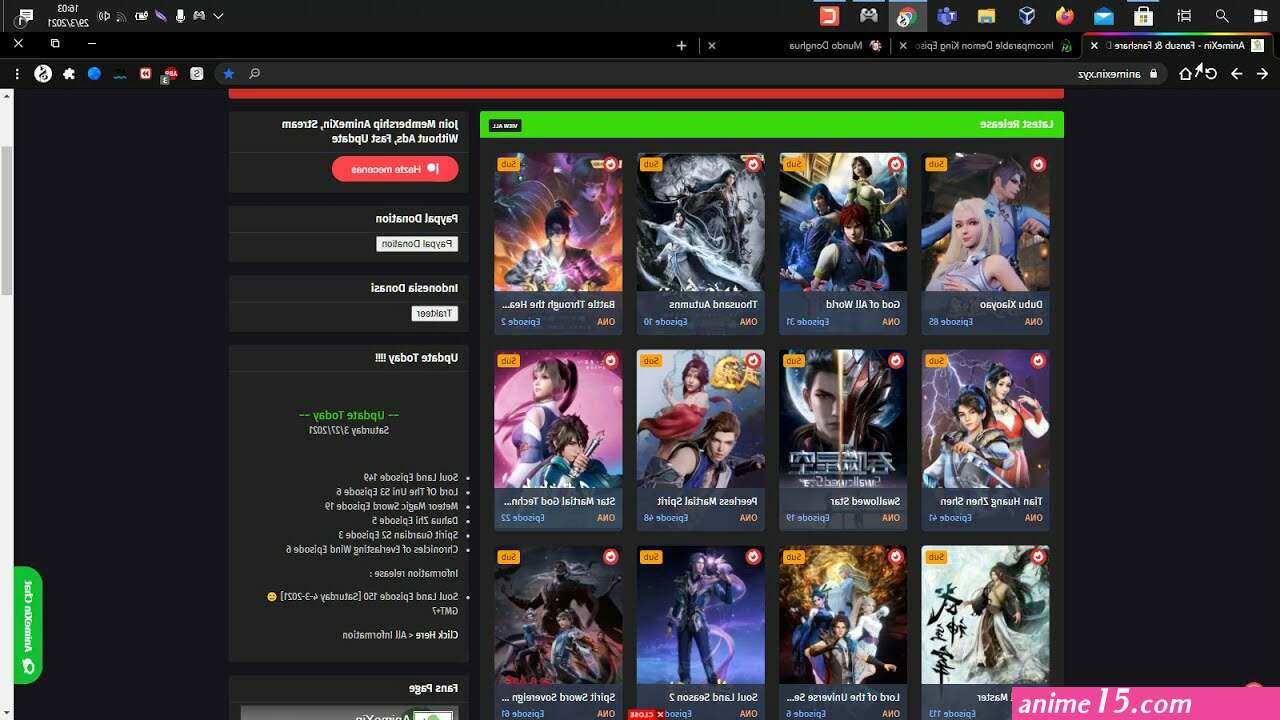Open the Click Here All Information link
1280x720 pixels.
tap(400, 634)
